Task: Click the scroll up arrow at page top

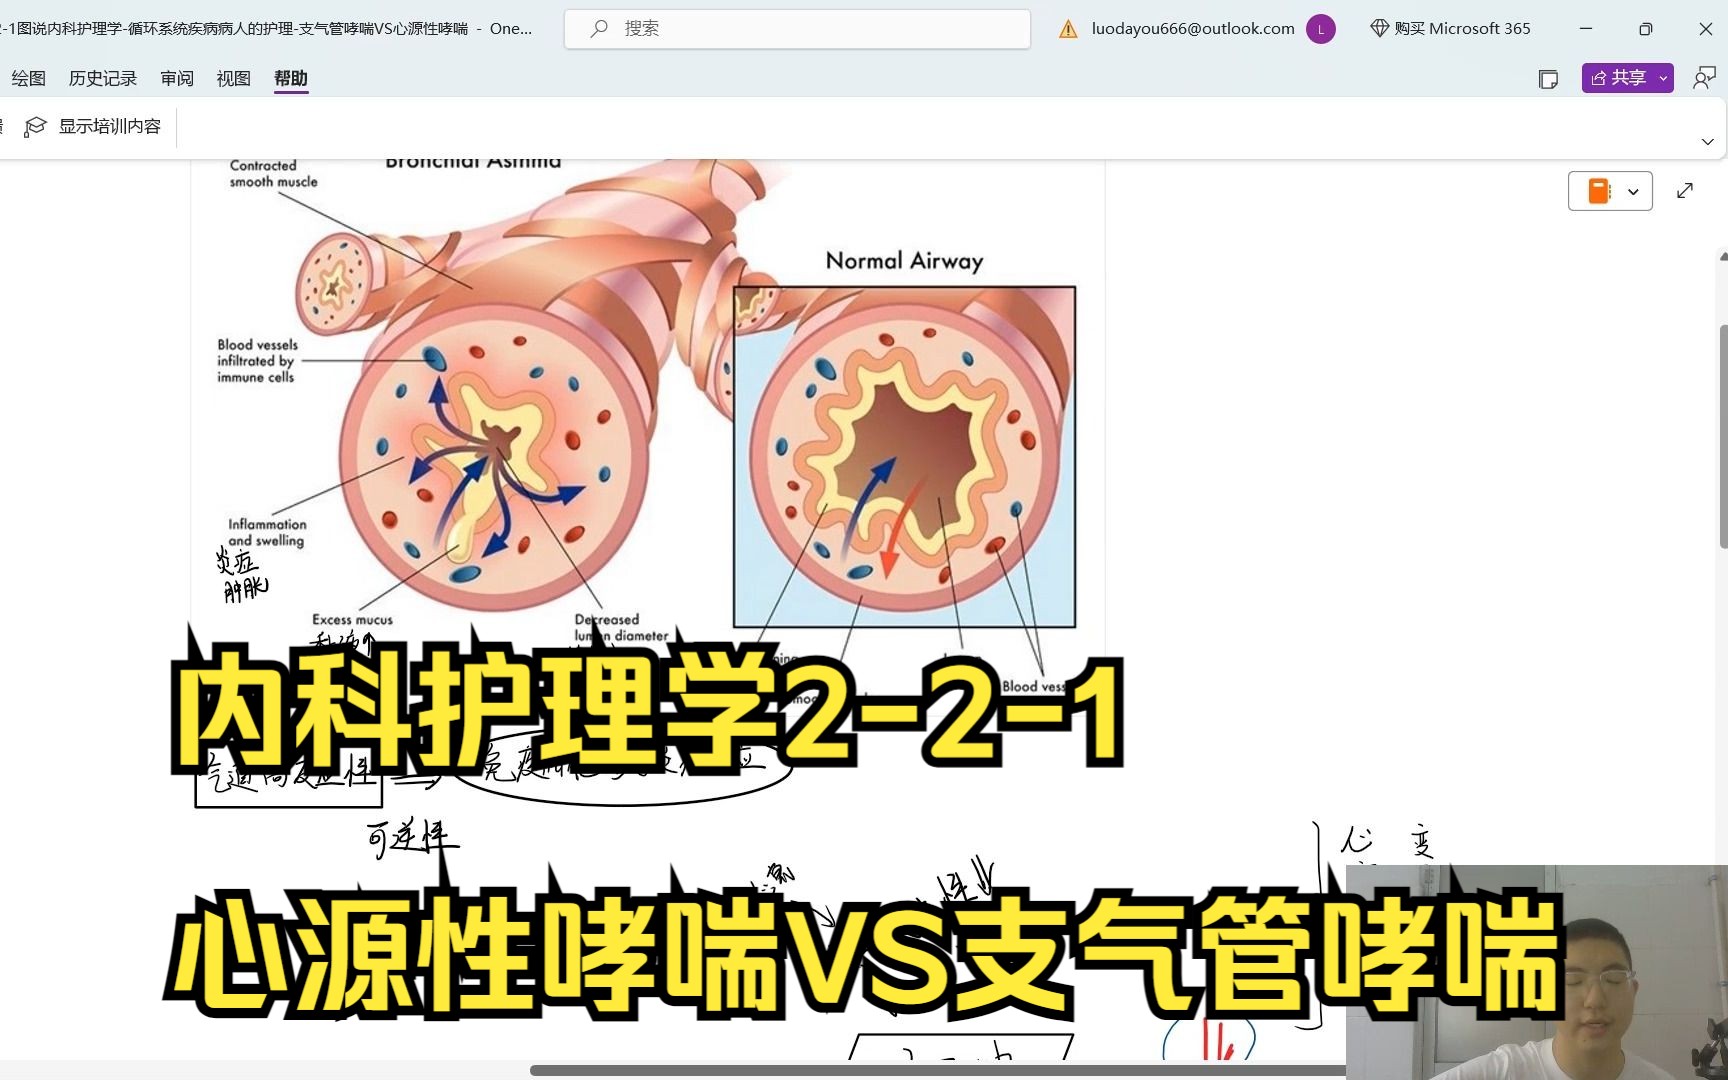Action: coord(1722,256)
